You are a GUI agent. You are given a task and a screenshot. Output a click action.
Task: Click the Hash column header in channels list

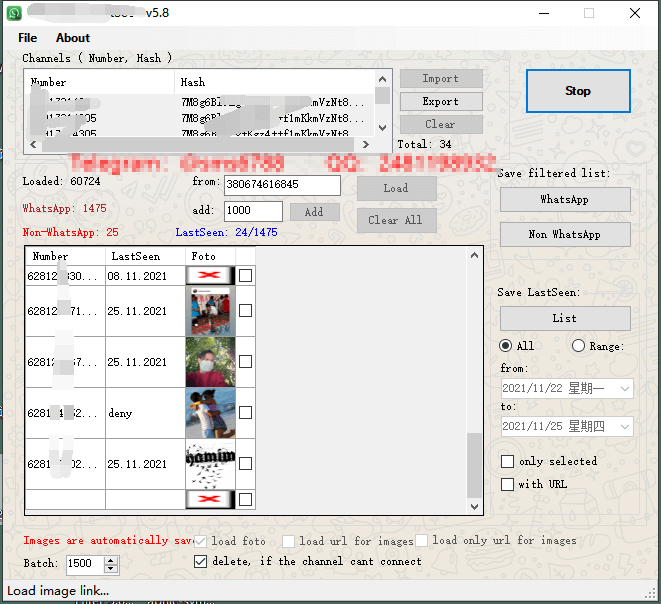[274, 82]
